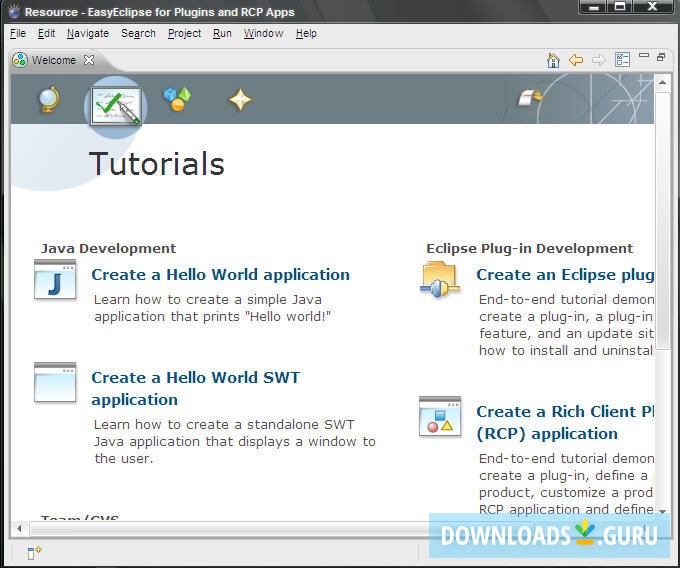
Task: Maximize the EasyEclipse window
Action: (620, 7)
